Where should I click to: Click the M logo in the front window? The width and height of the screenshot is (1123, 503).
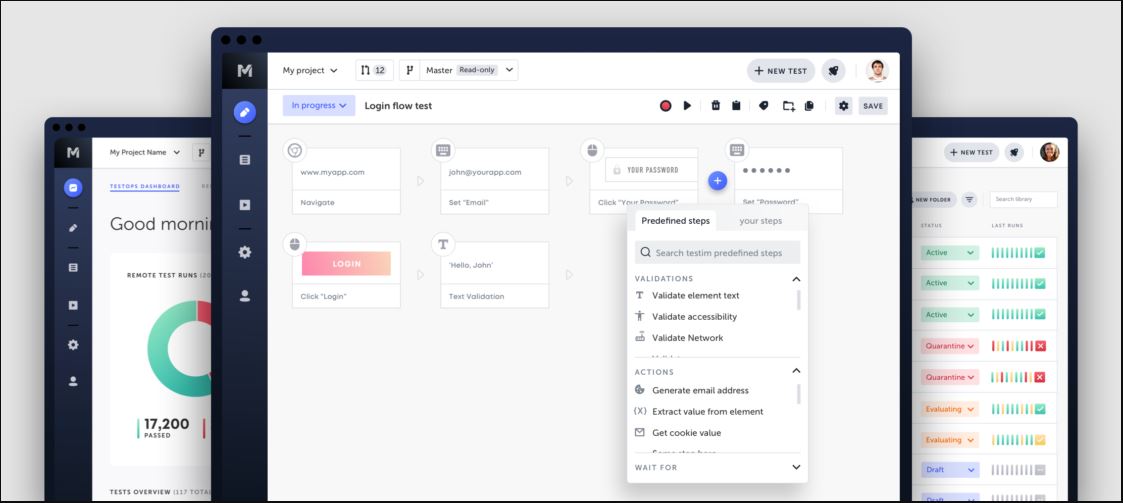pos(245,70)
